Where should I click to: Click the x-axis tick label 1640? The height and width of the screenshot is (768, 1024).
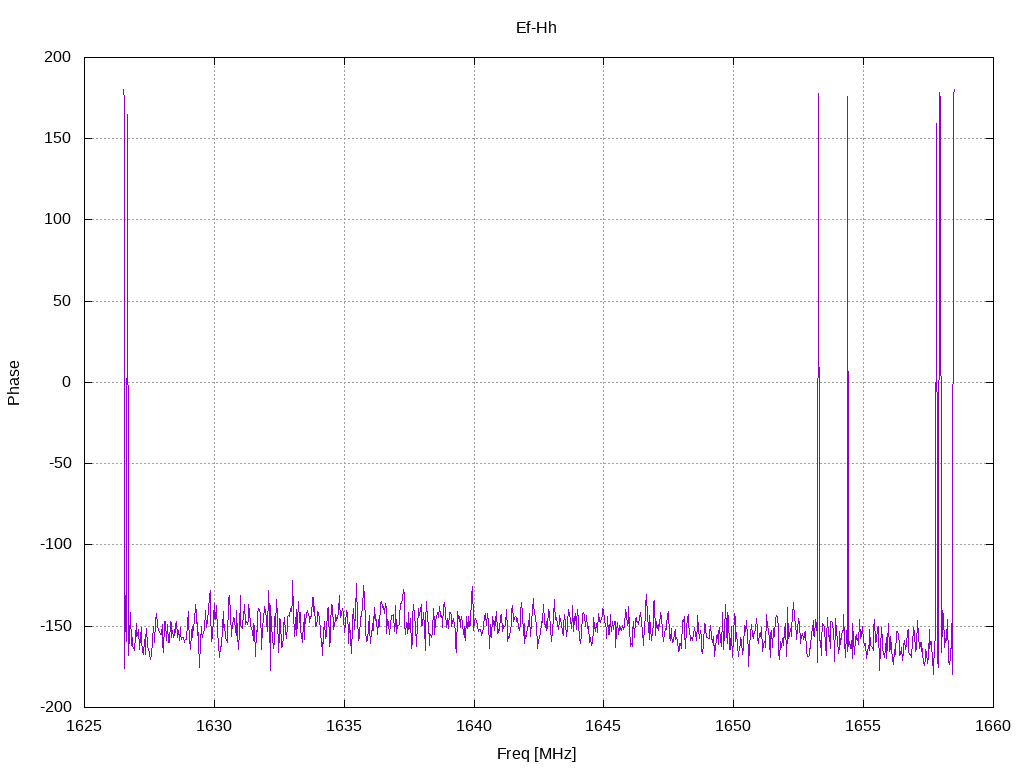[474, 726]
